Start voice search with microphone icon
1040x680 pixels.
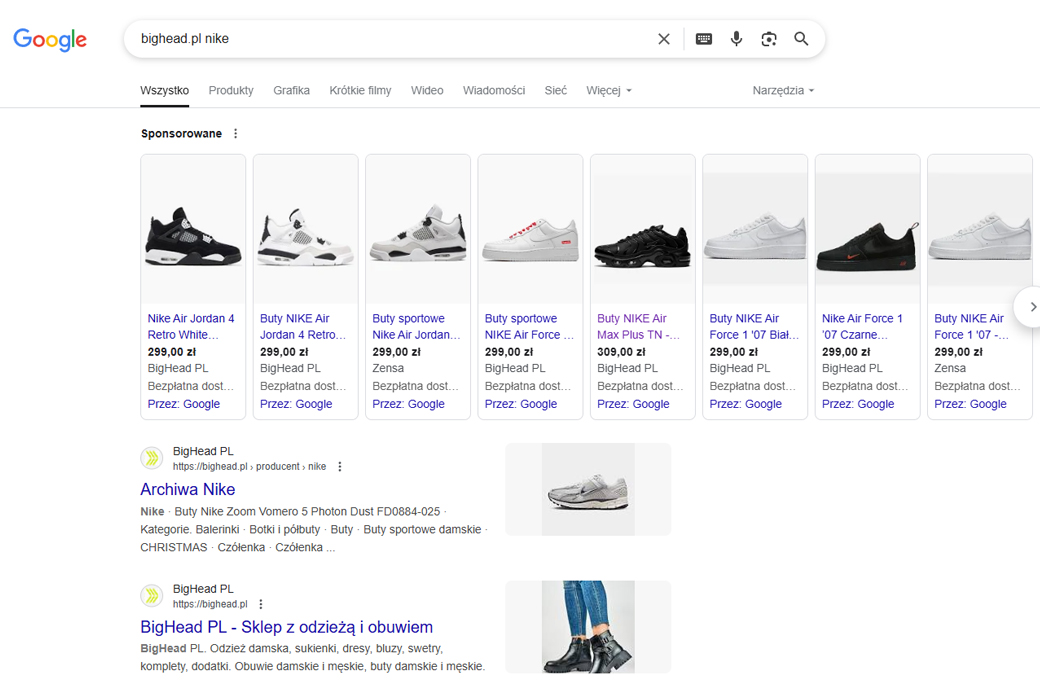tap(736, 39)
